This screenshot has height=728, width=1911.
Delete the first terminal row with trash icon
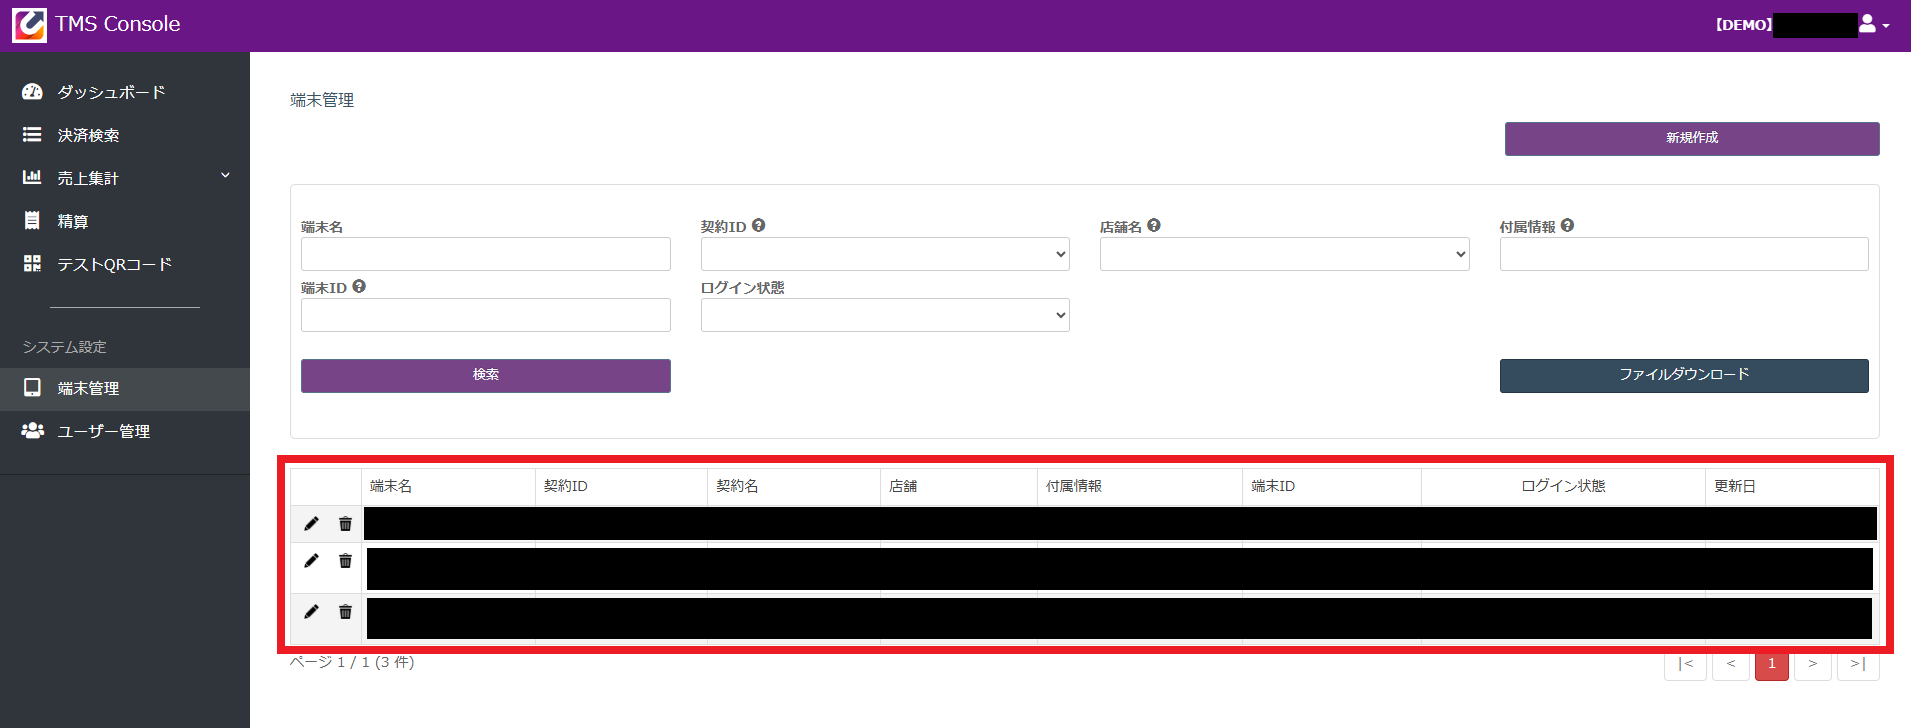pos(345,523)
